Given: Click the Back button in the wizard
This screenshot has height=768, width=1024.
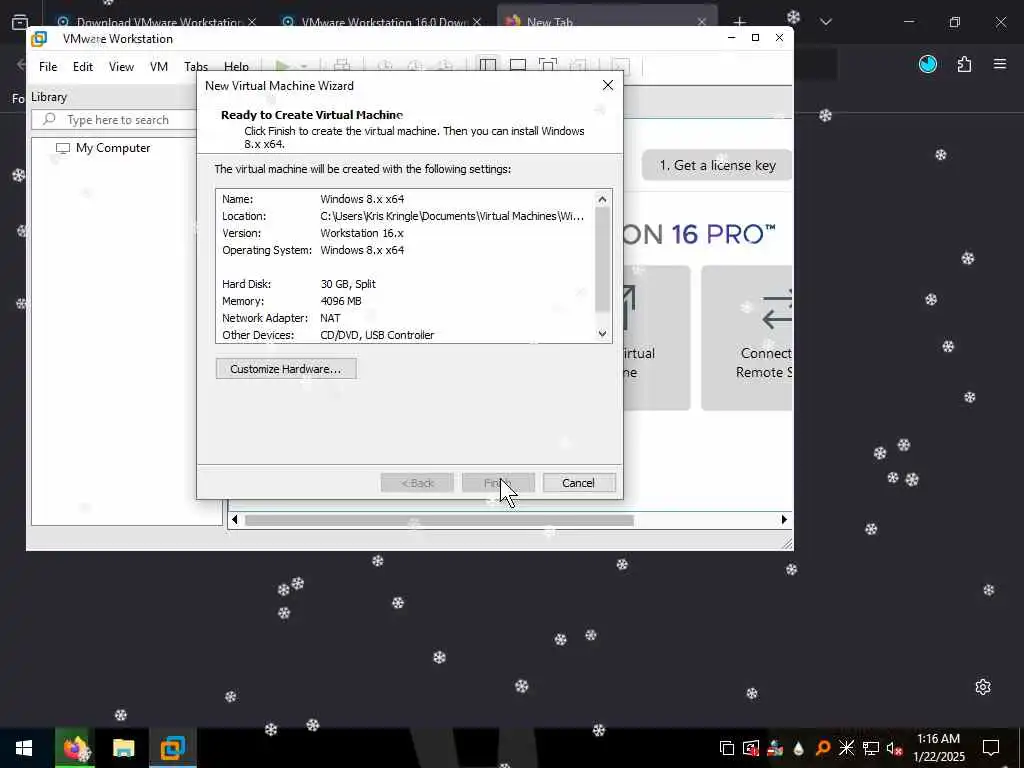Looking at the screenshot, I should (417, 483).
